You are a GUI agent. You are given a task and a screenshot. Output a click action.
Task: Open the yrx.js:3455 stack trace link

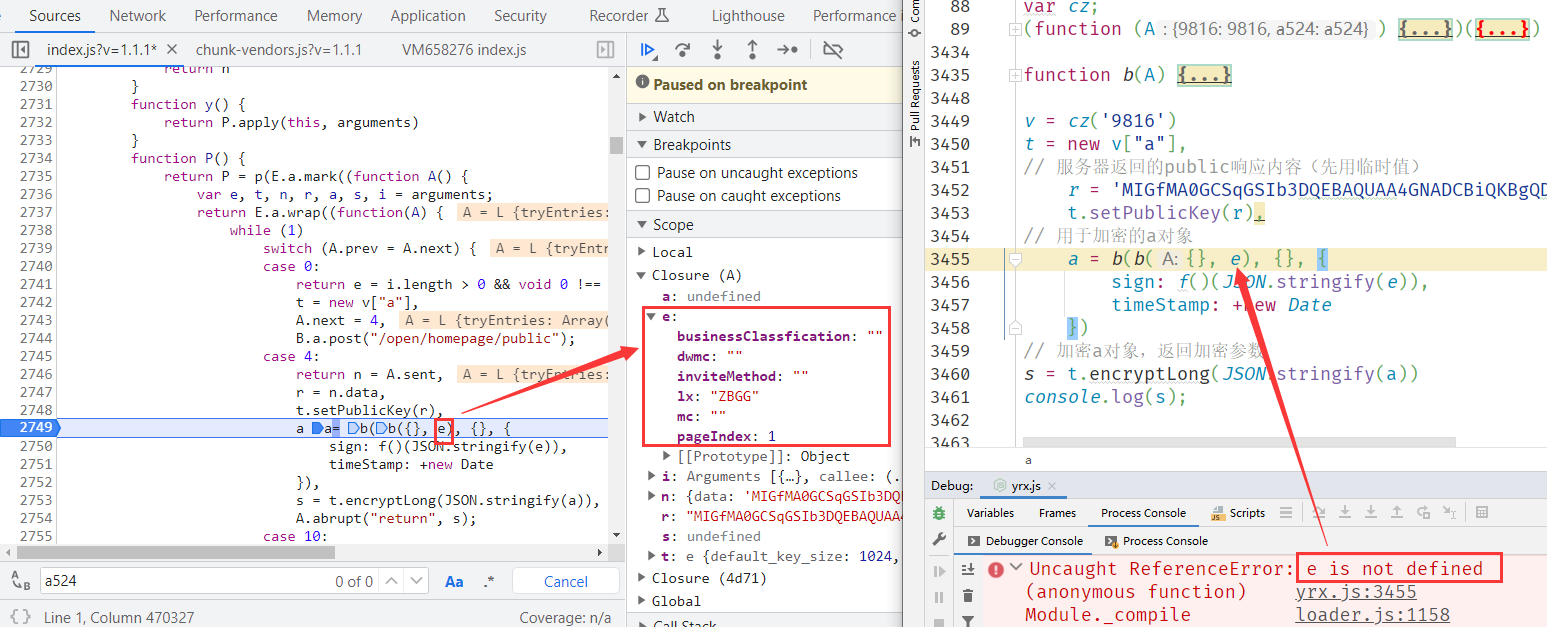(1356, 592)
